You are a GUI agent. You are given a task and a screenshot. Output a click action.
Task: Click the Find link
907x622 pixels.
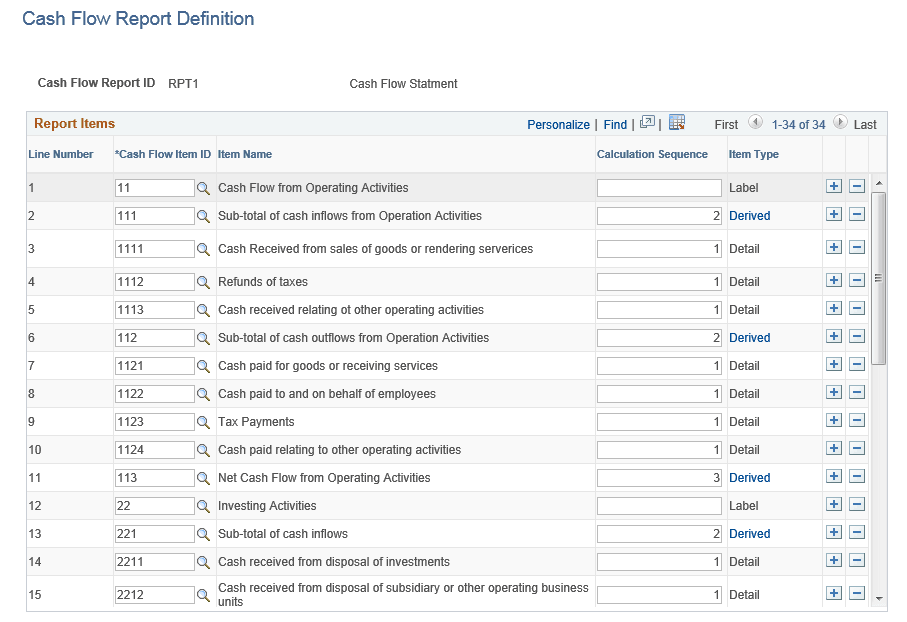tap(615, 123)
